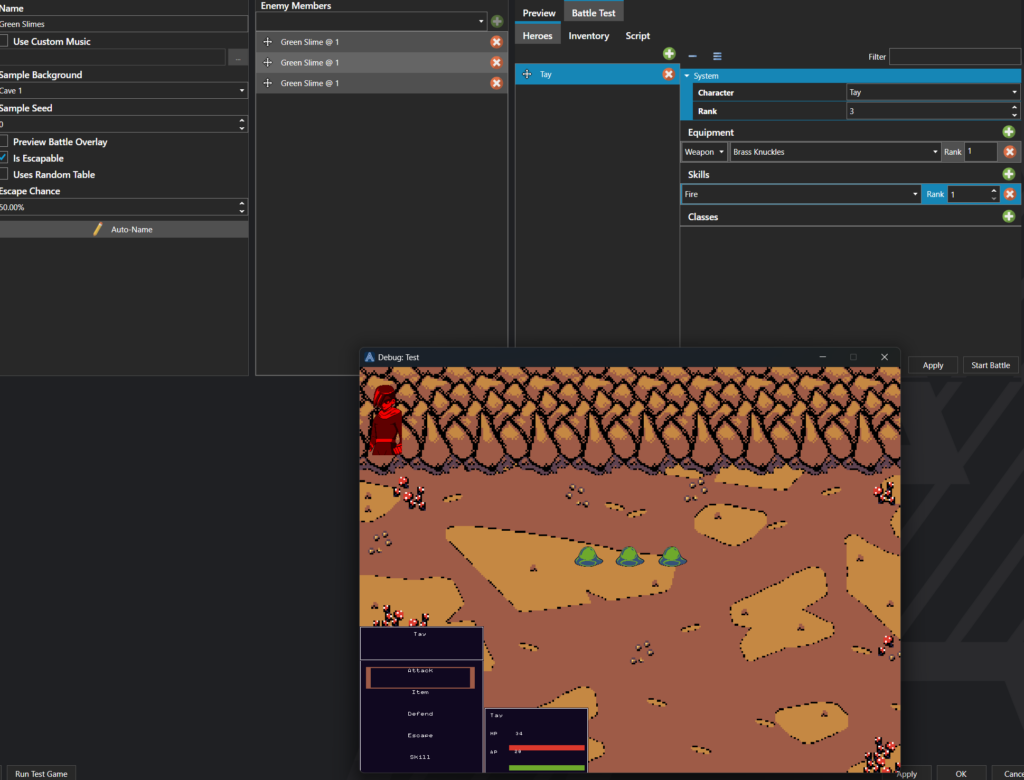Viewport: 1024px width, 780px height.
Task: Open the Sample Background dropdown
Action: (x=123, y=91)
